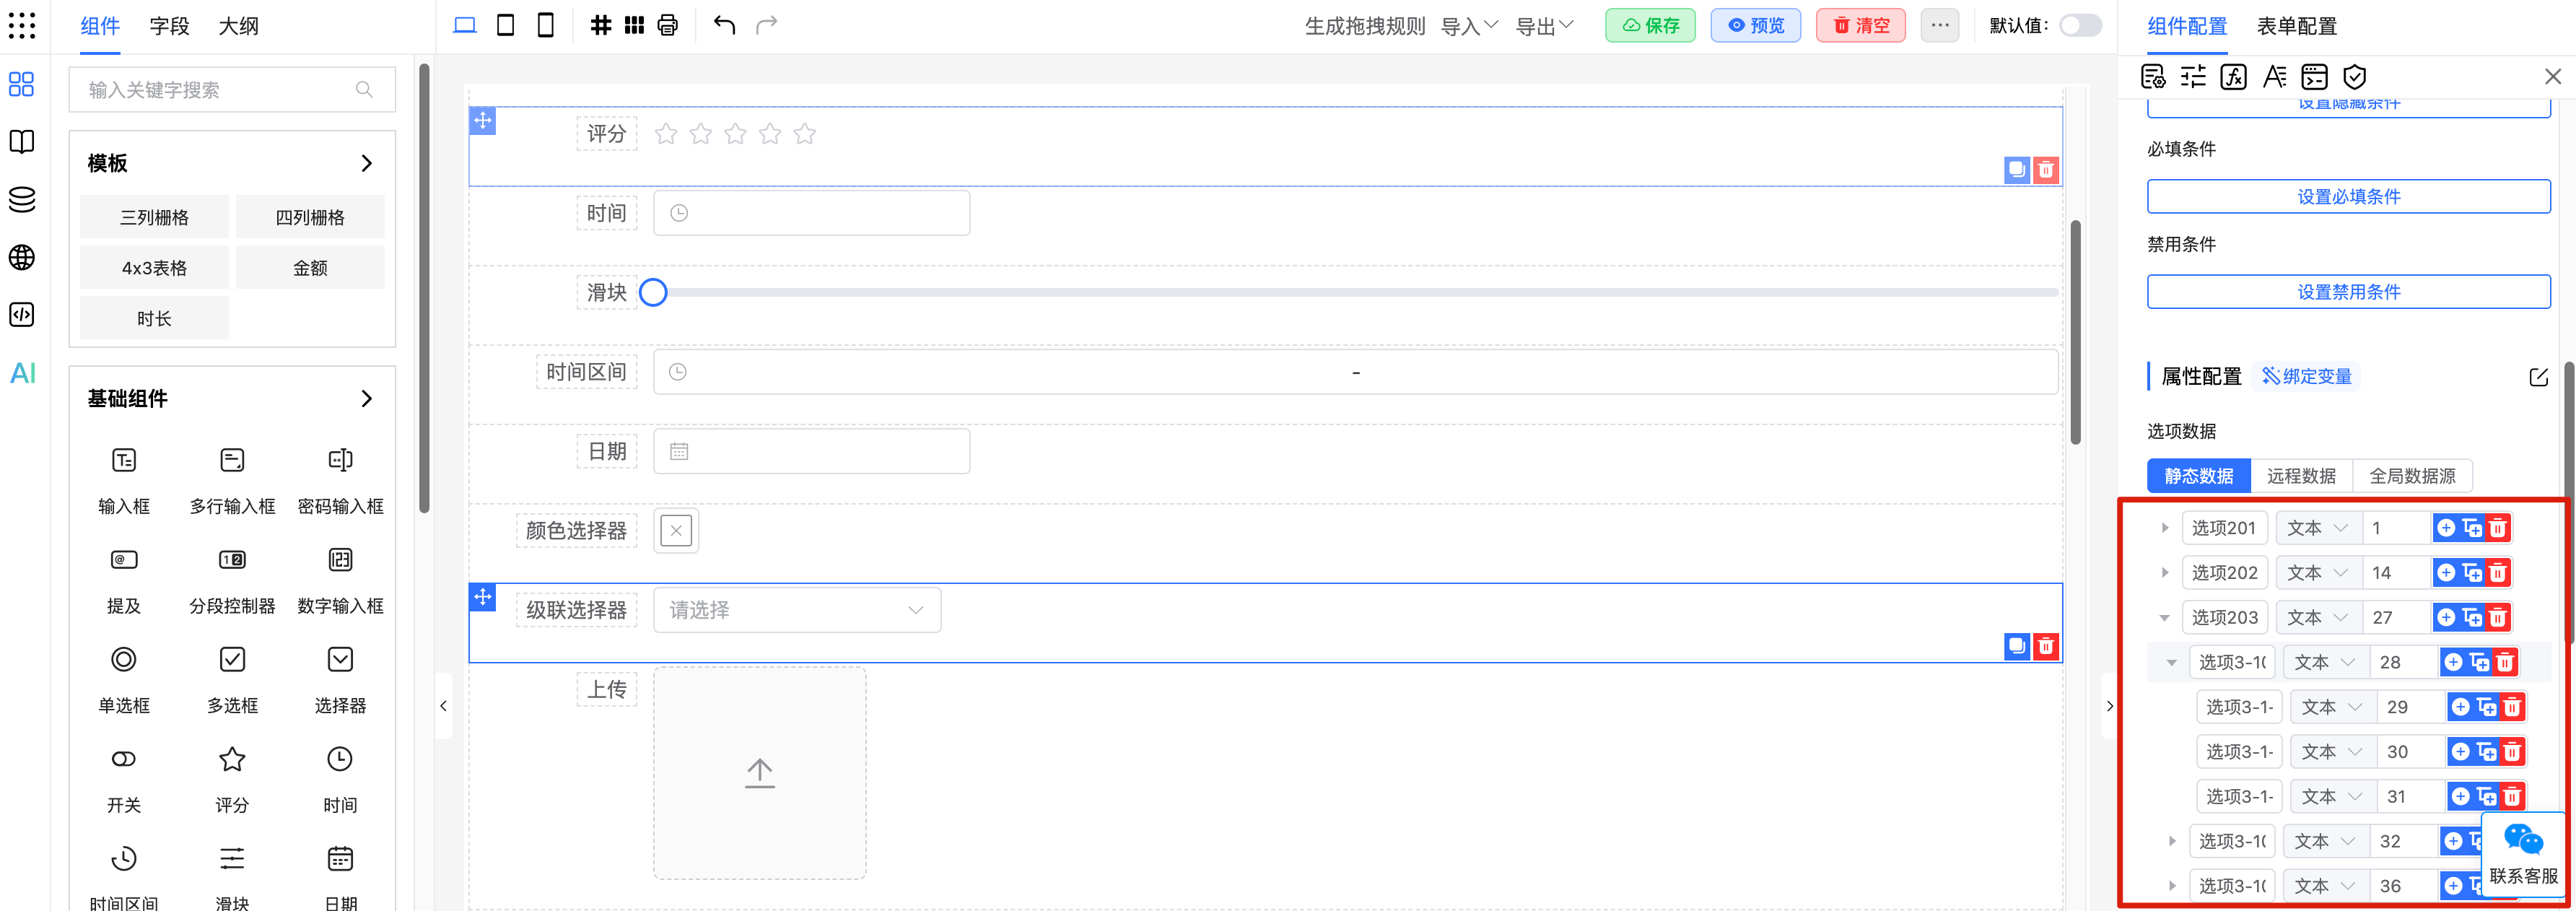Switch to mobile phone preview icon
2576x911 pixels.
point(545,25)
